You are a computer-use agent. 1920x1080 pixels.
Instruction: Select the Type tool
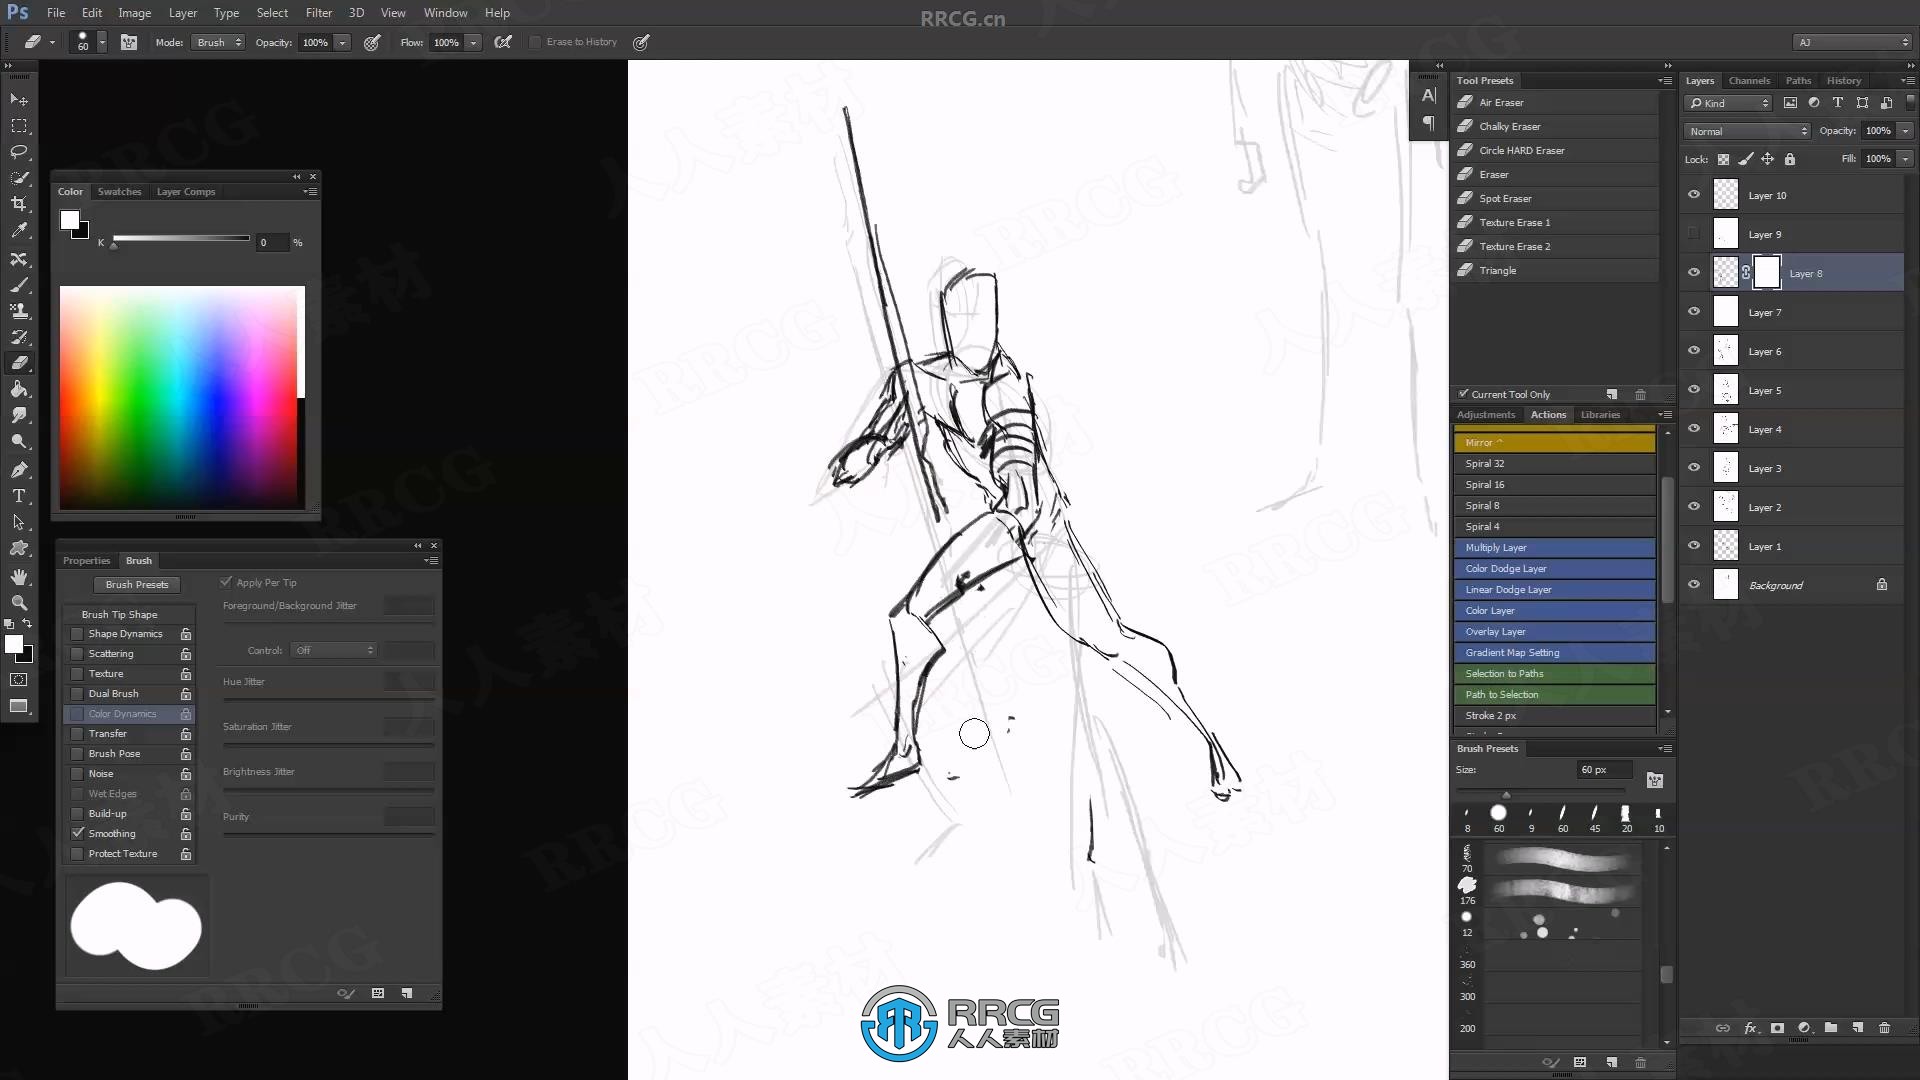point(19,496)
